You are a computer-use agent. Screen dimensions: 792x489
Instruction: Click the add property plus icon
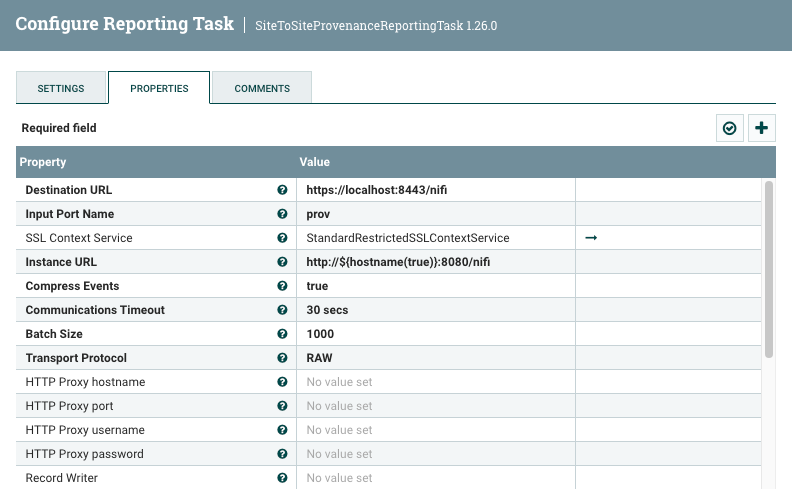762,128
